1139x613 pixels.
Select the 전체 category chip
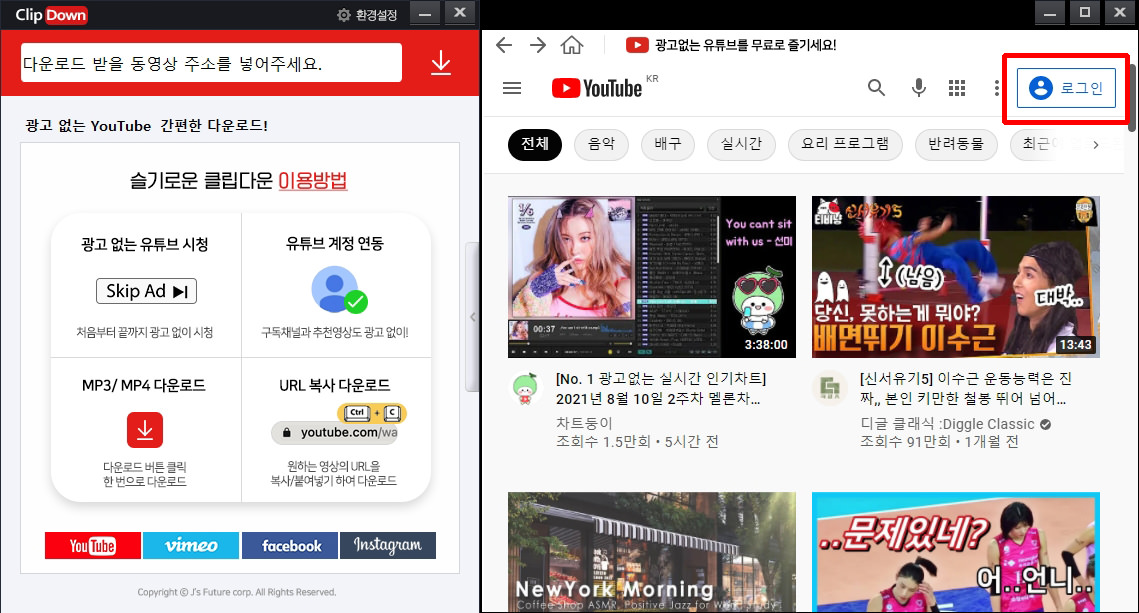pos(535,144)
